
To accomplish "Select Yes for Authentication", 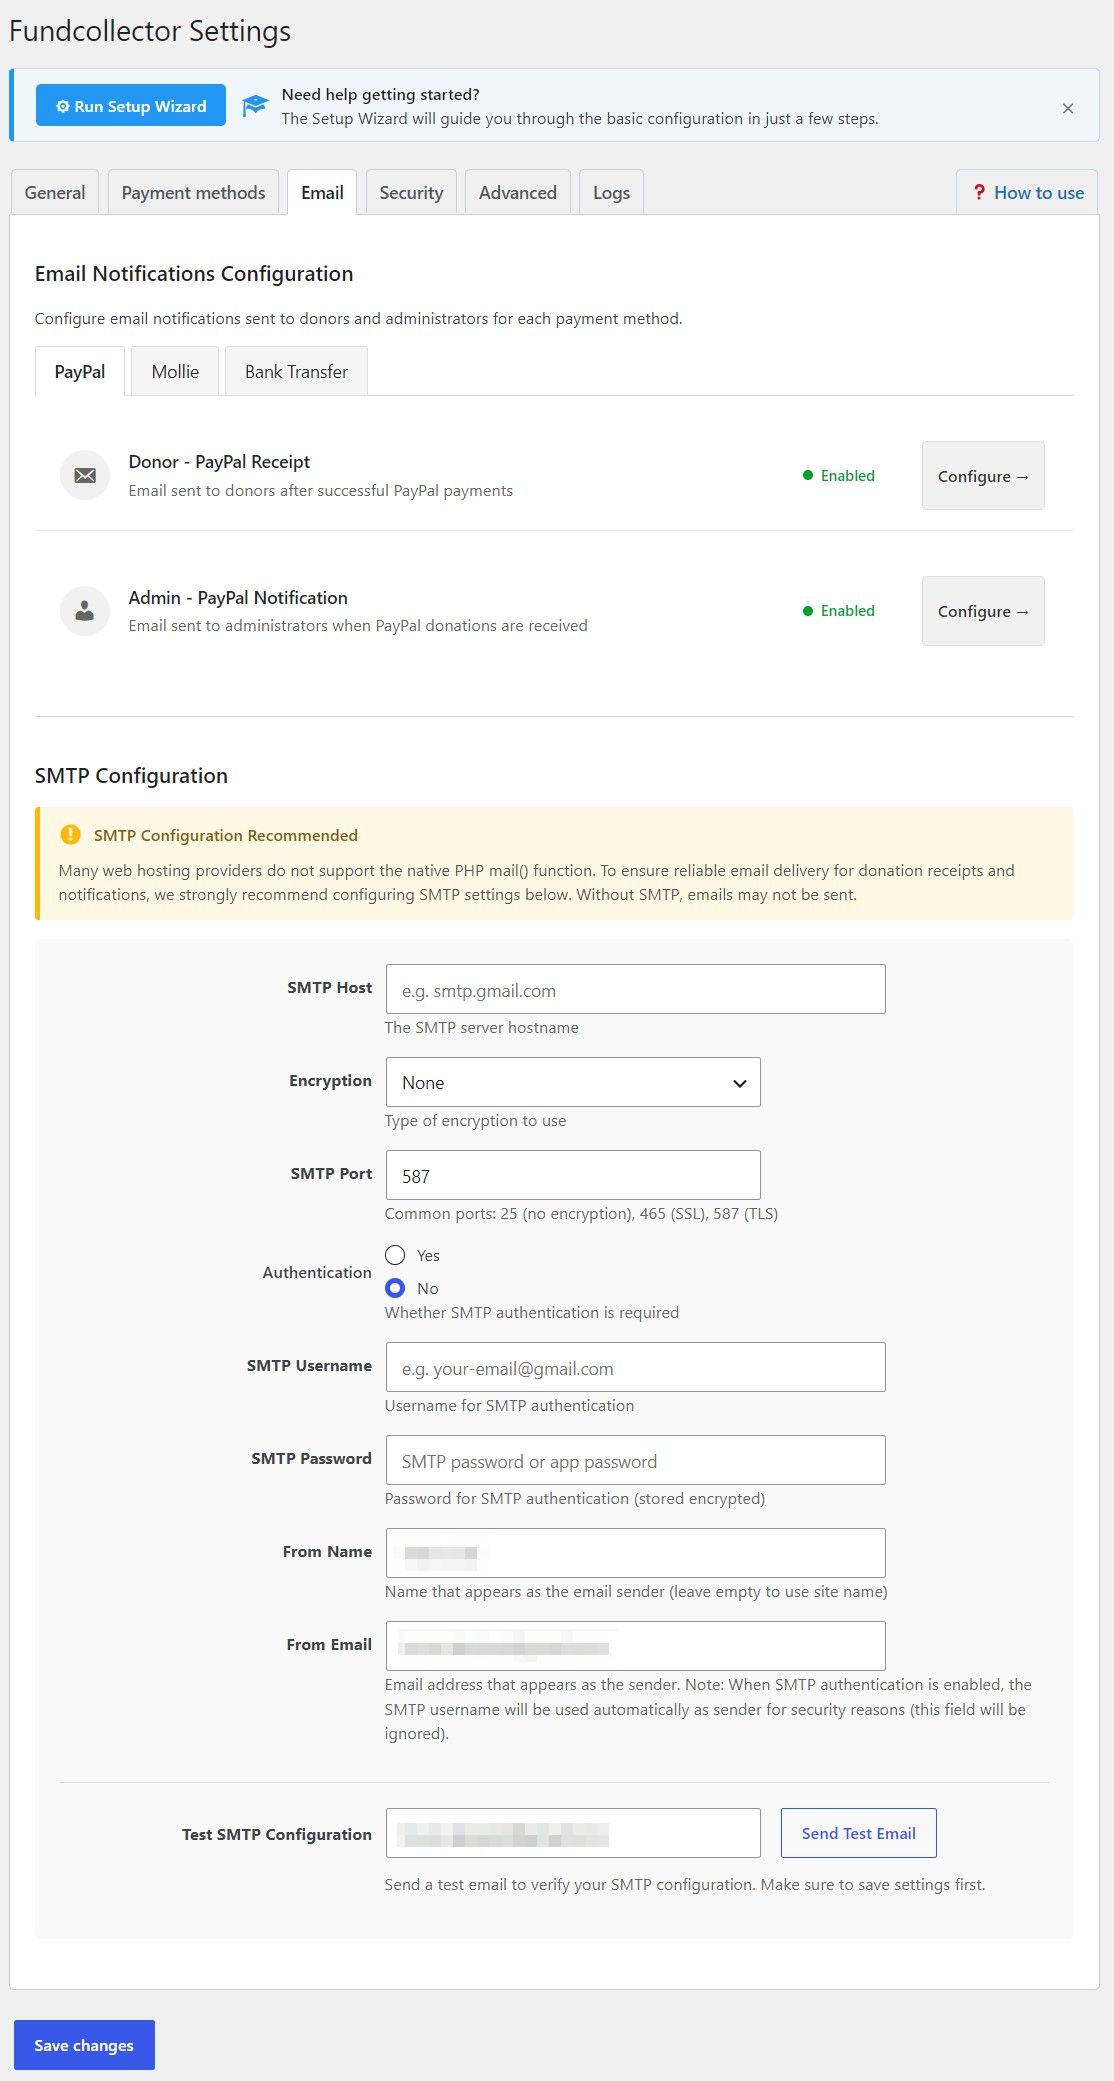I will pyautogui.click(x=395, y=1255).
